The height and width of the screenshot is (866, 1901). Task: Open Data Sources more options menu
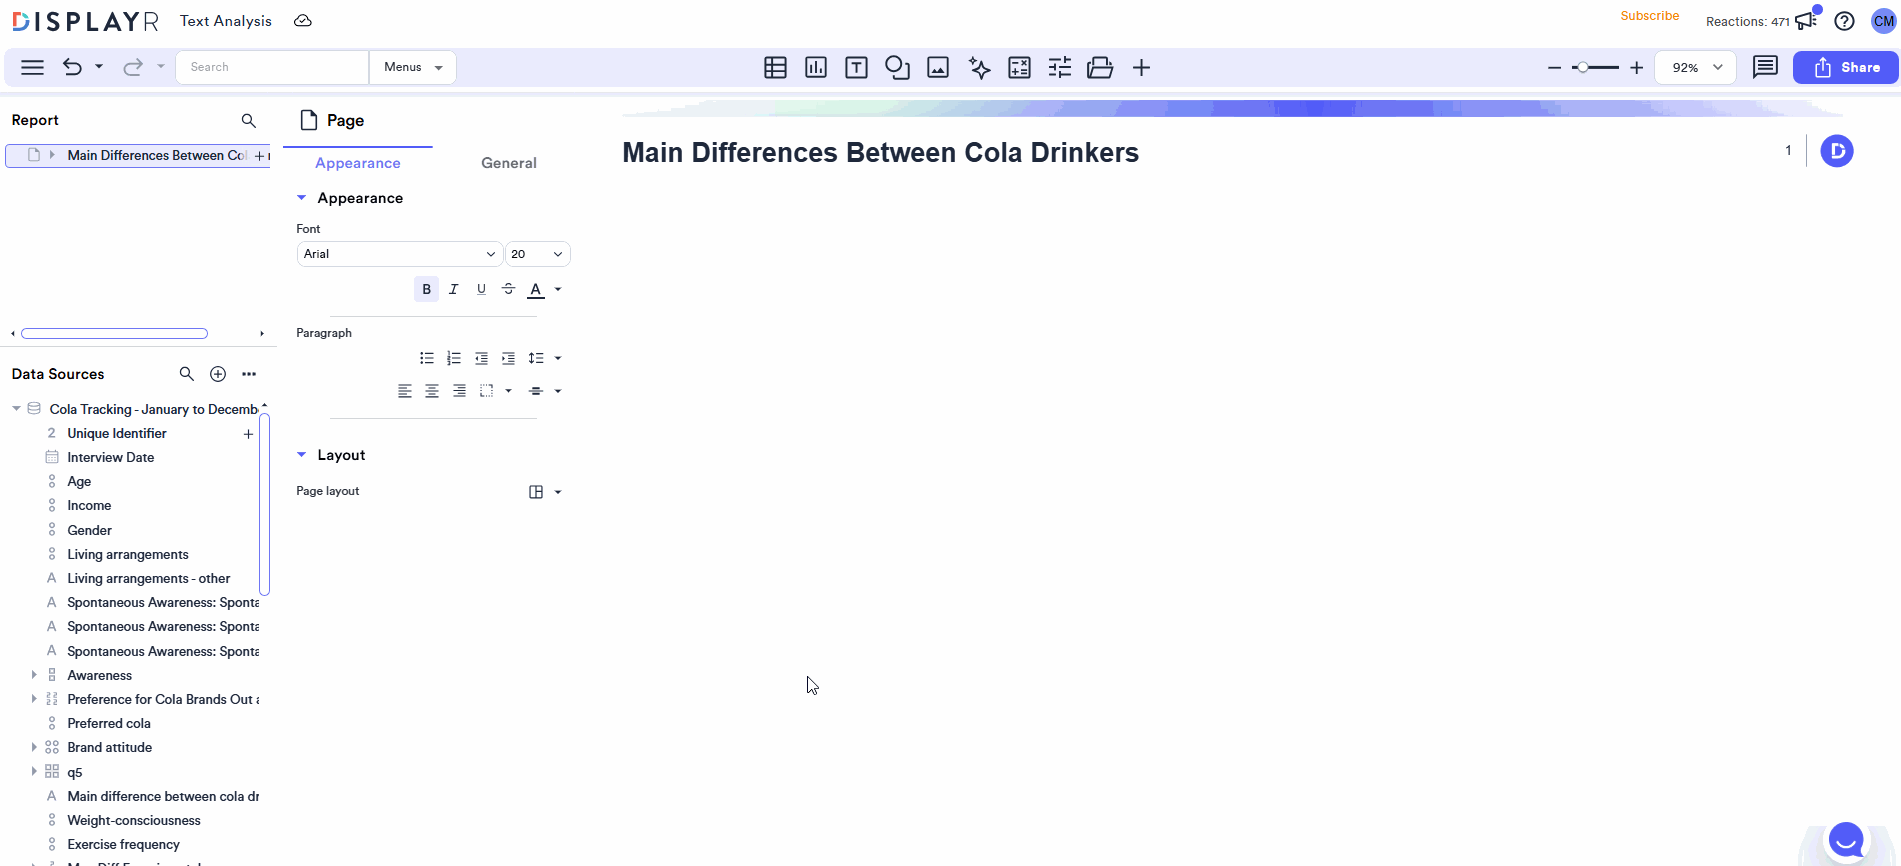pos(249,374)
